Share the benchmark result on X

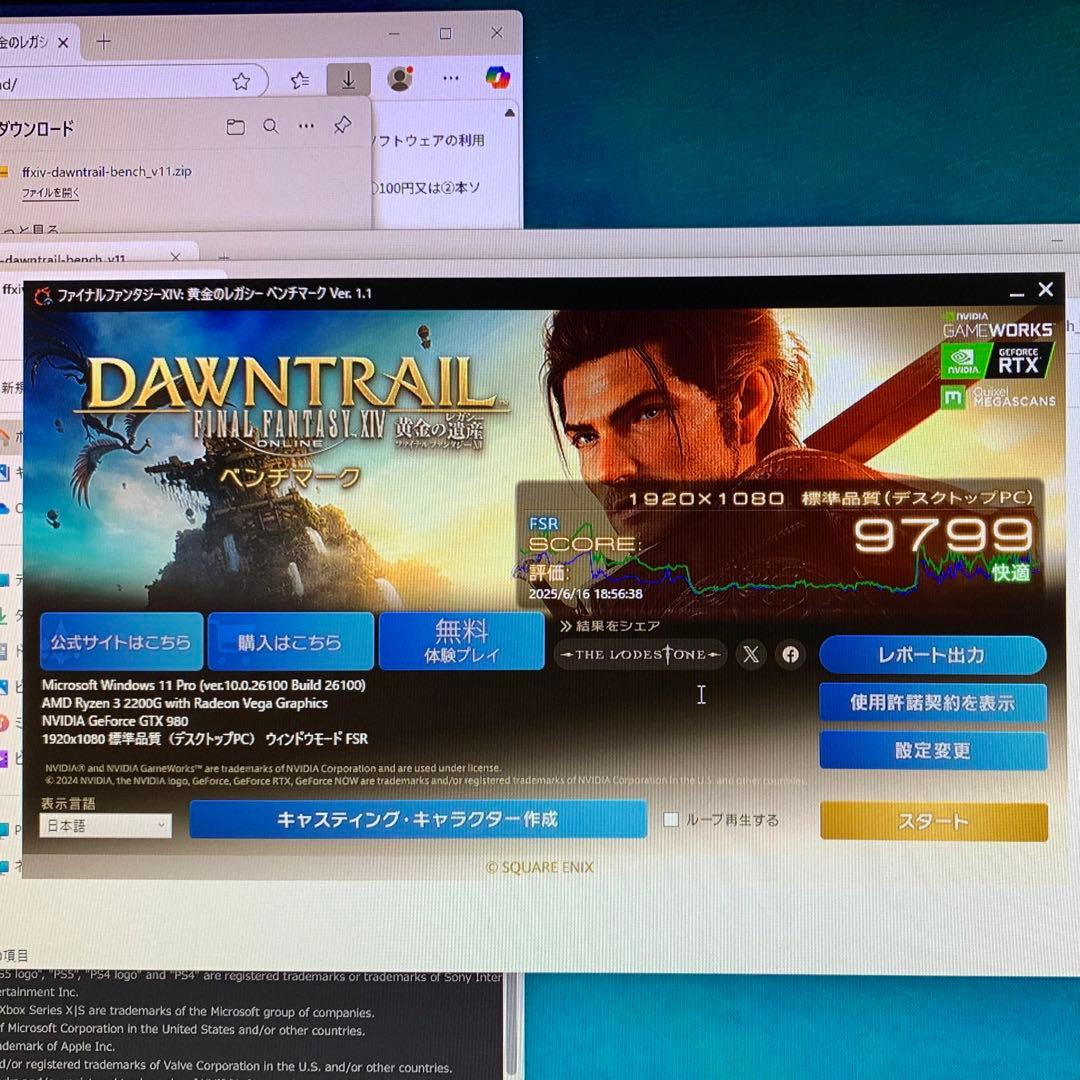[750, 654]
